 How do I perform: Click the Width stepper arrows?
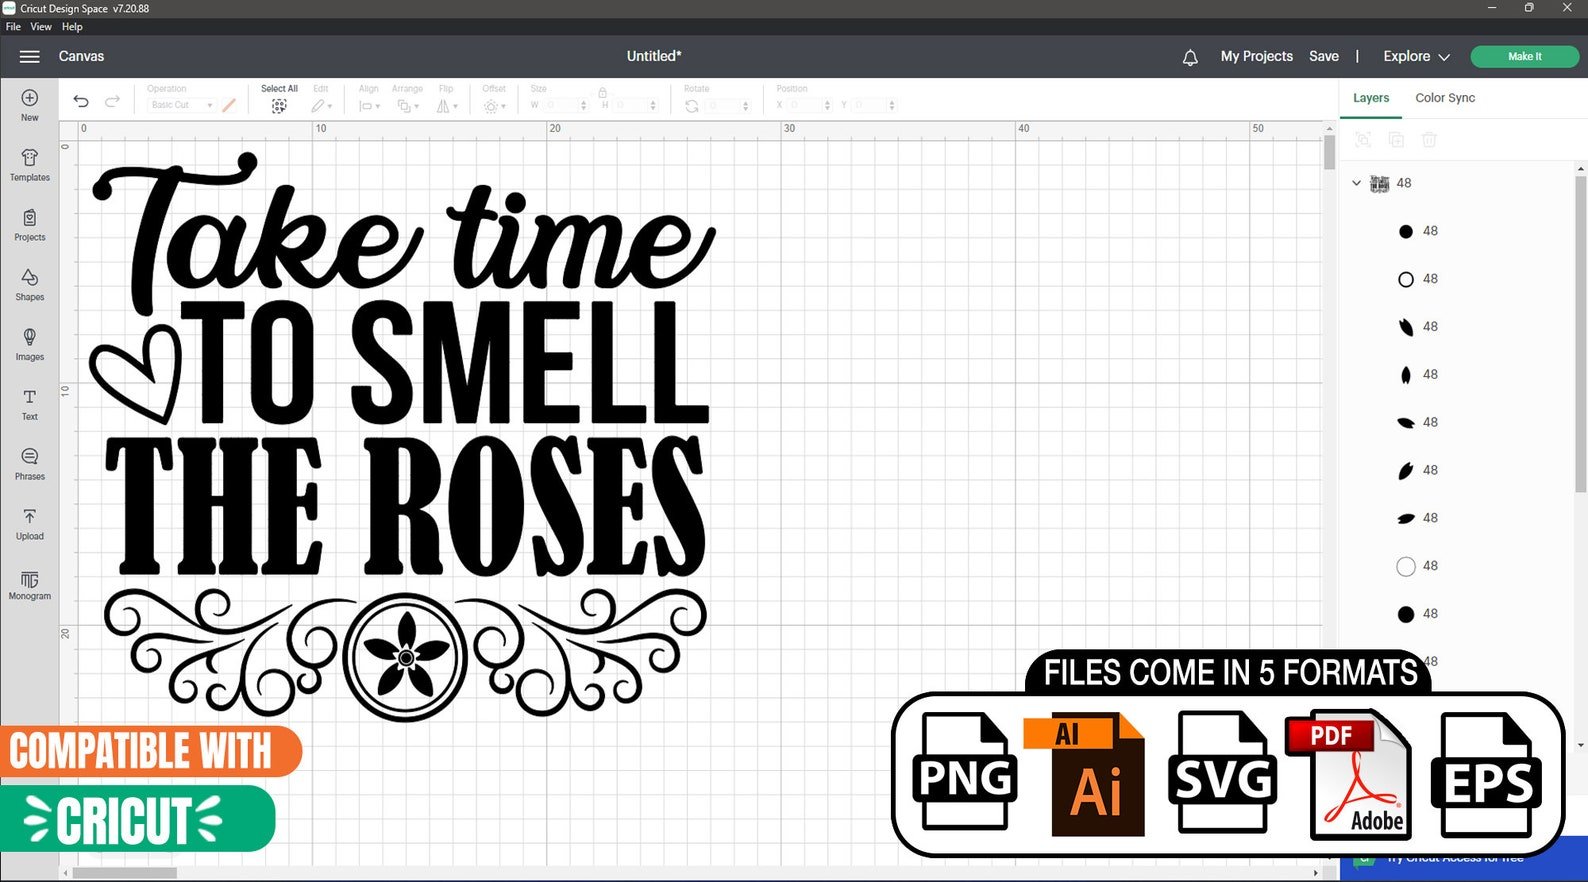point(584,105)
